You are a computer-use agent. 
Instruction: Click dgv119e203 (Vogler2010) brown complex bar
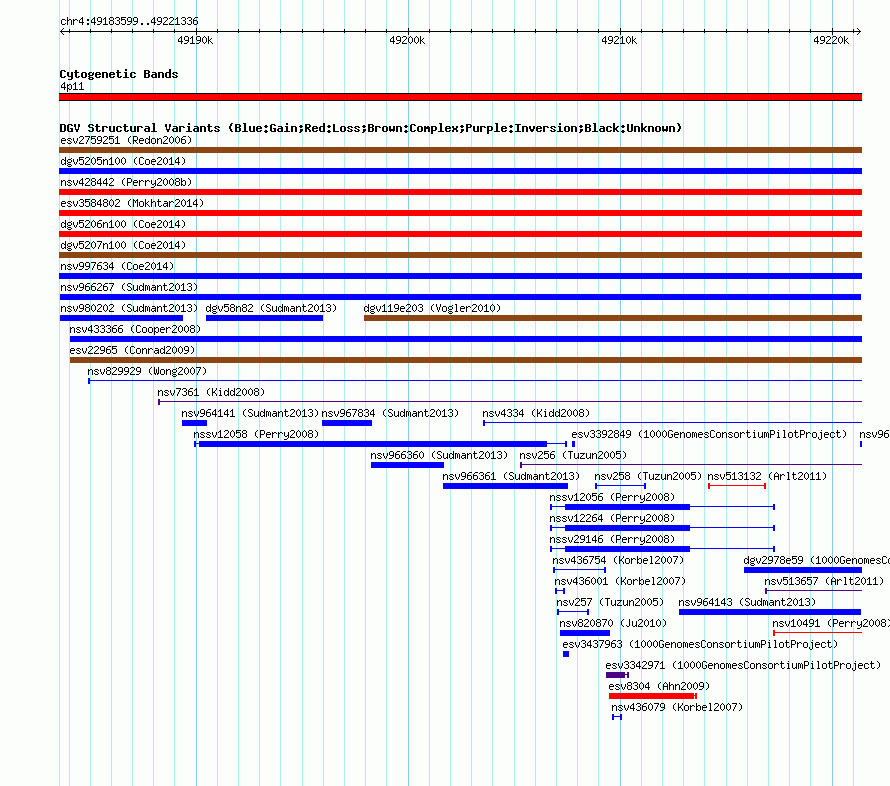point(613,318)
